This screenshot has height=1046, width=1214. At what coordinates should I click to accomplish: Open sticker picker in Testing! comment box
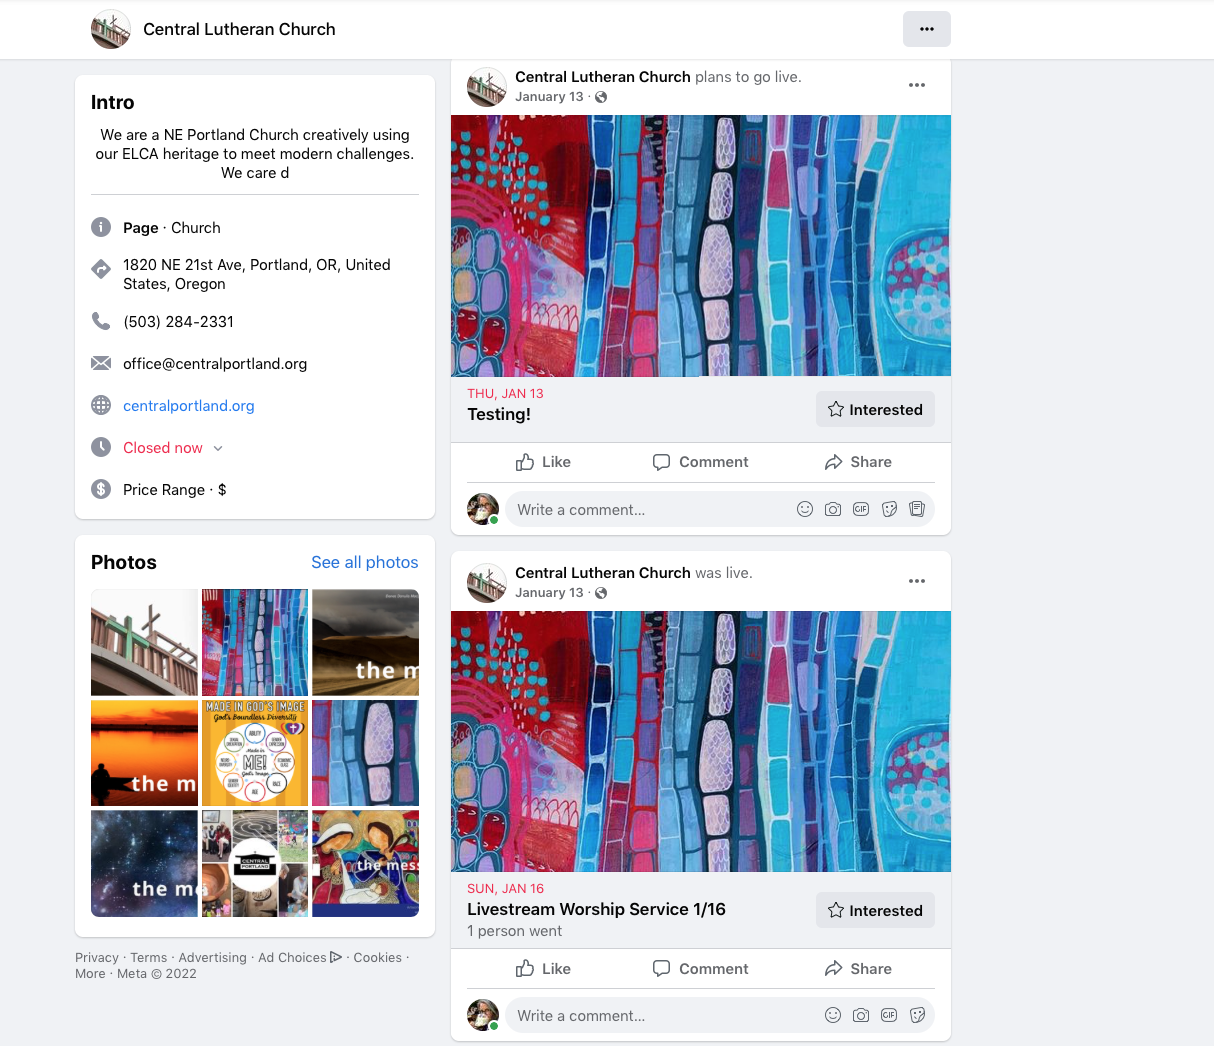coord(889,509)
